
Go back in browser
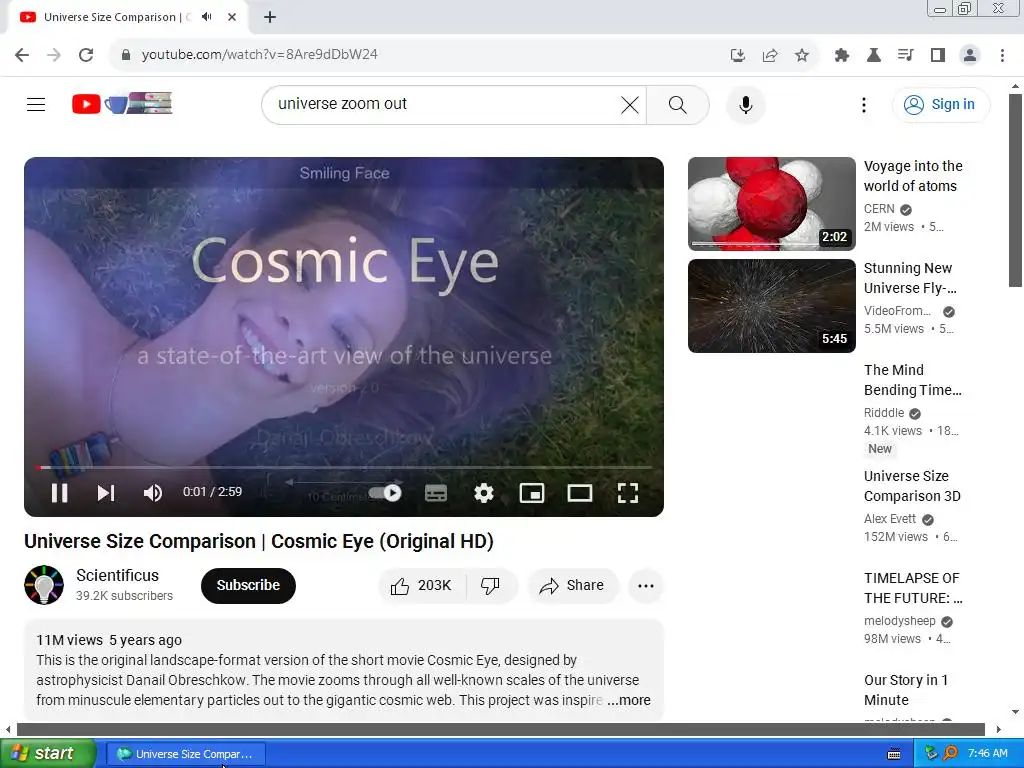tap(22, 55)
